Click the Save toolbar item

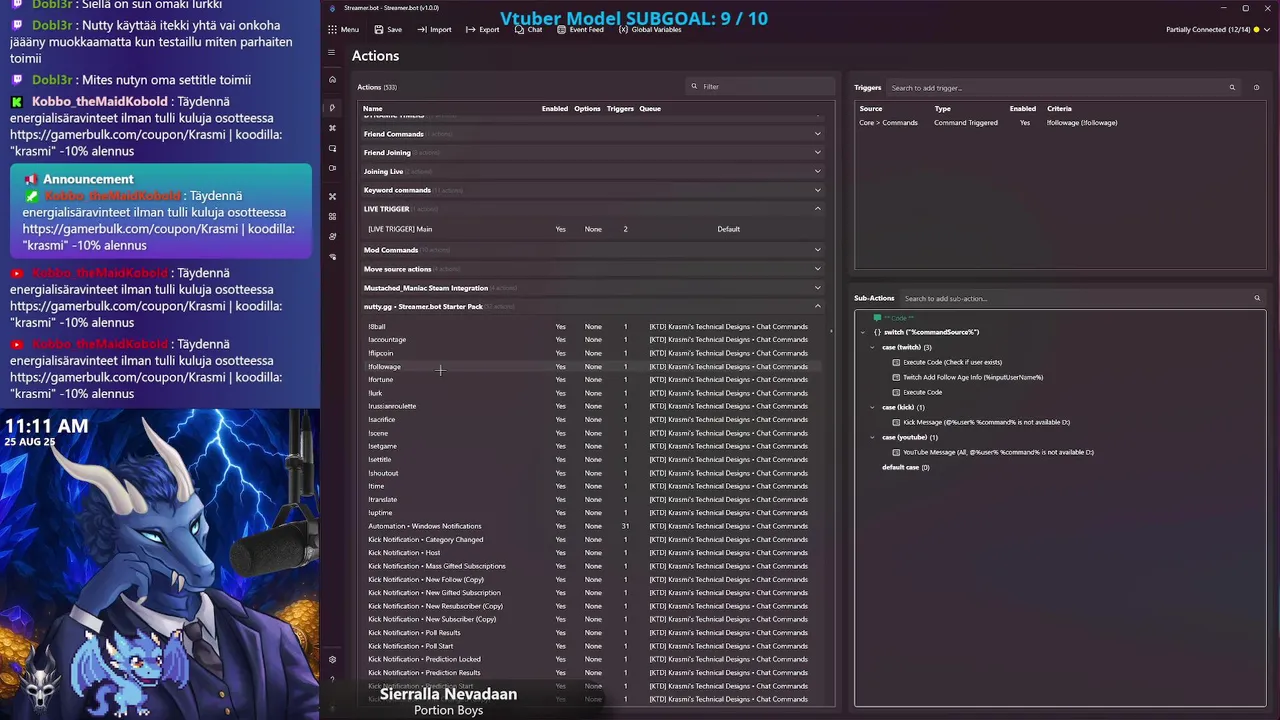click(x=388, y=29)
